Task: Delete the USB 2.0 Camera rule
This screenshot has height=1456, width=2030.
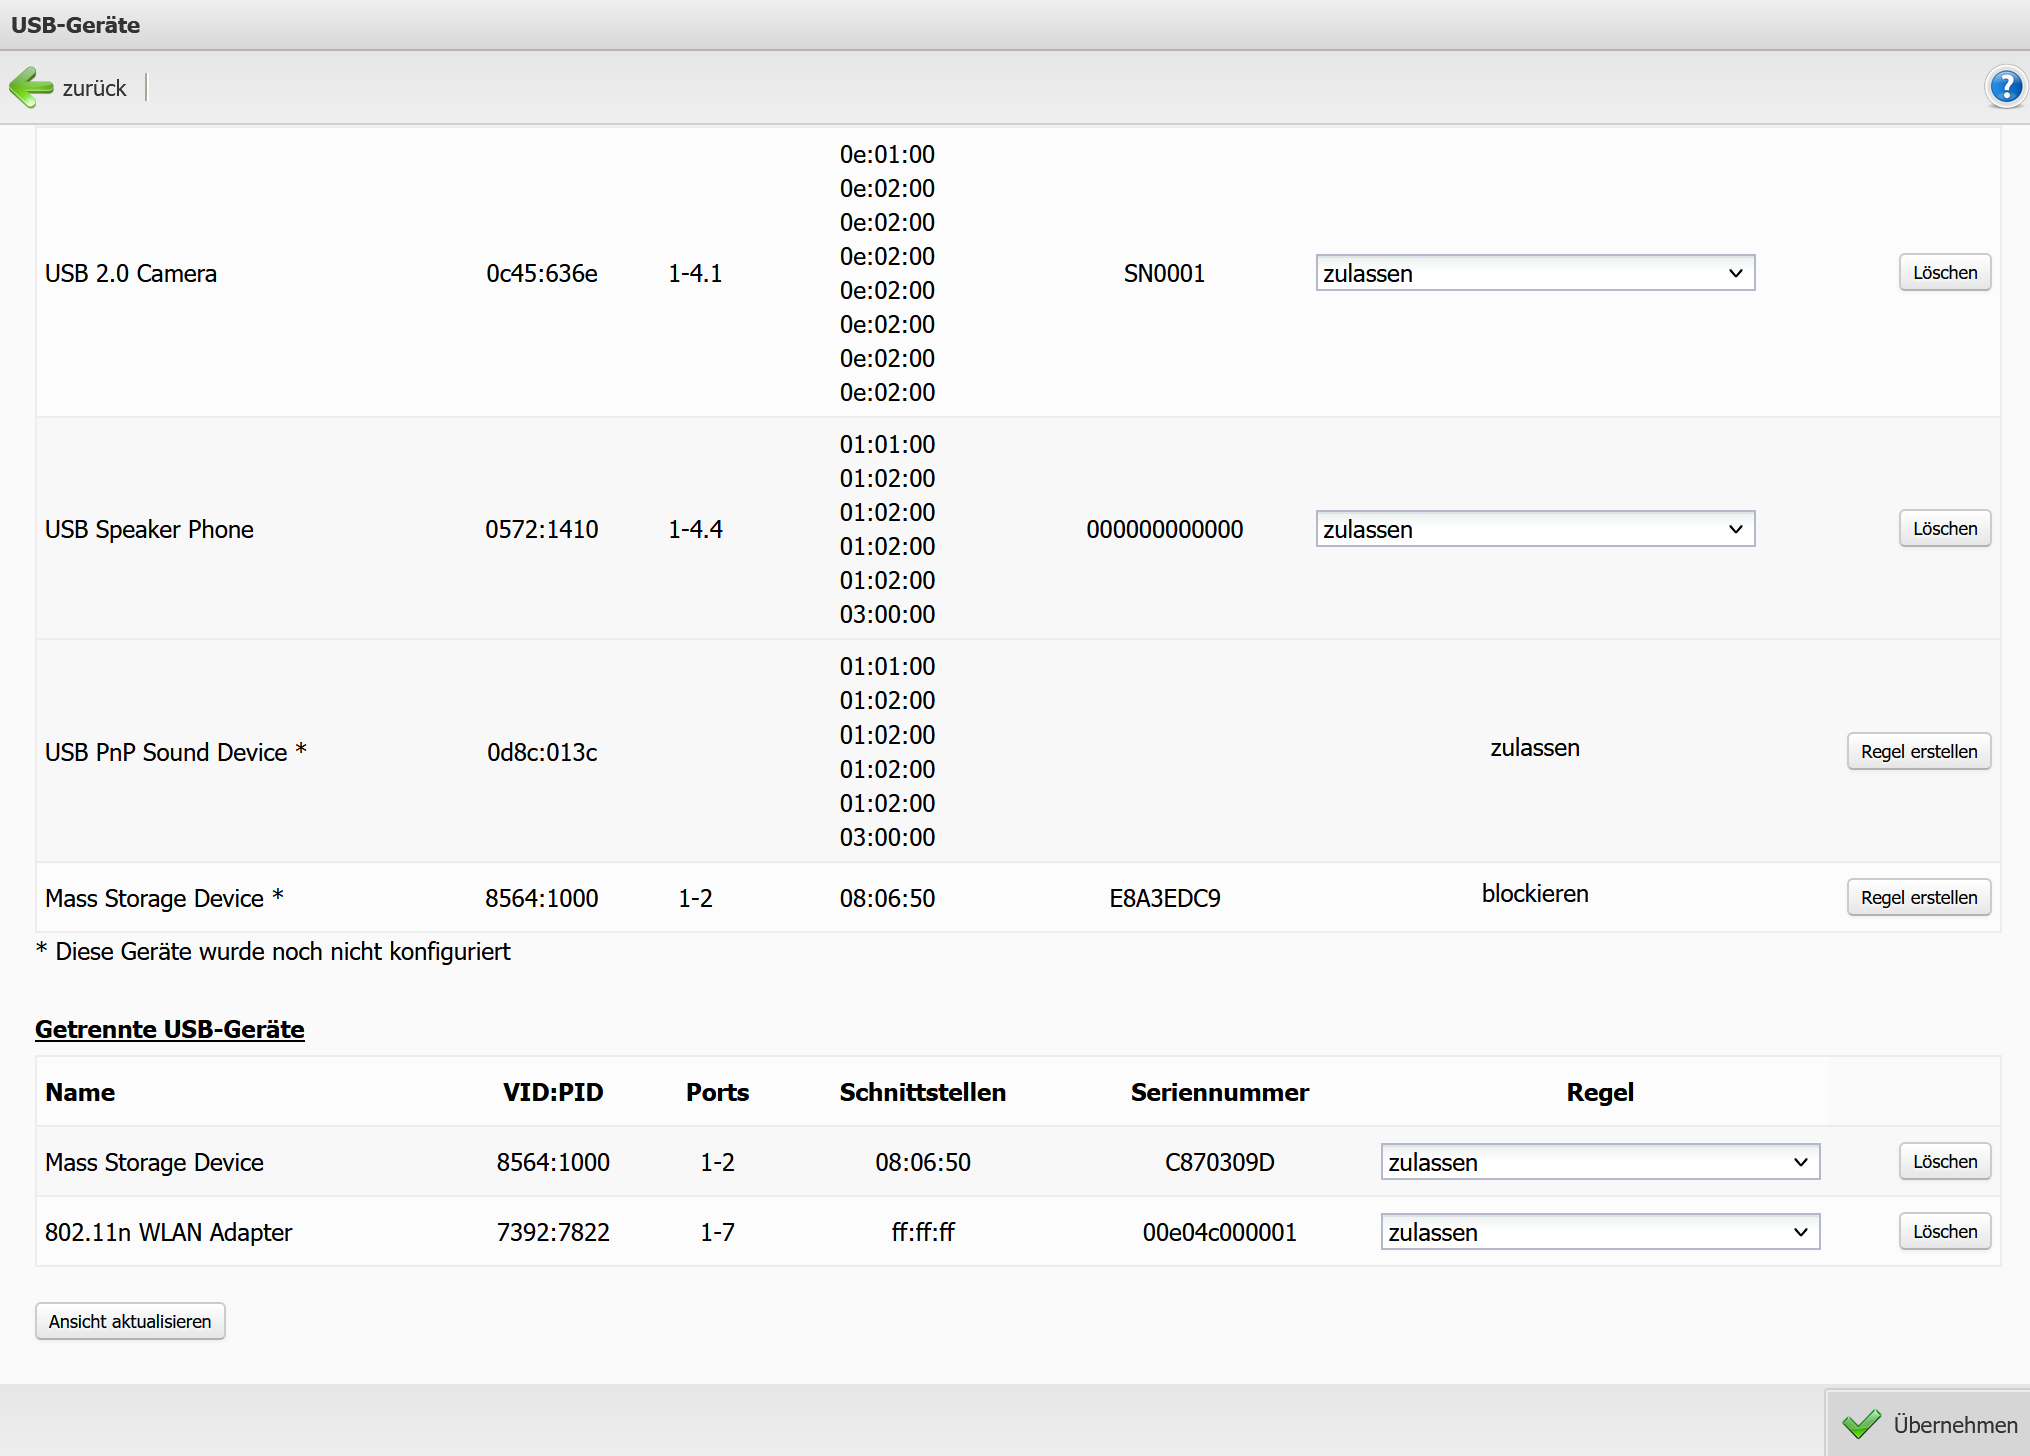Action: [1944, 273]
